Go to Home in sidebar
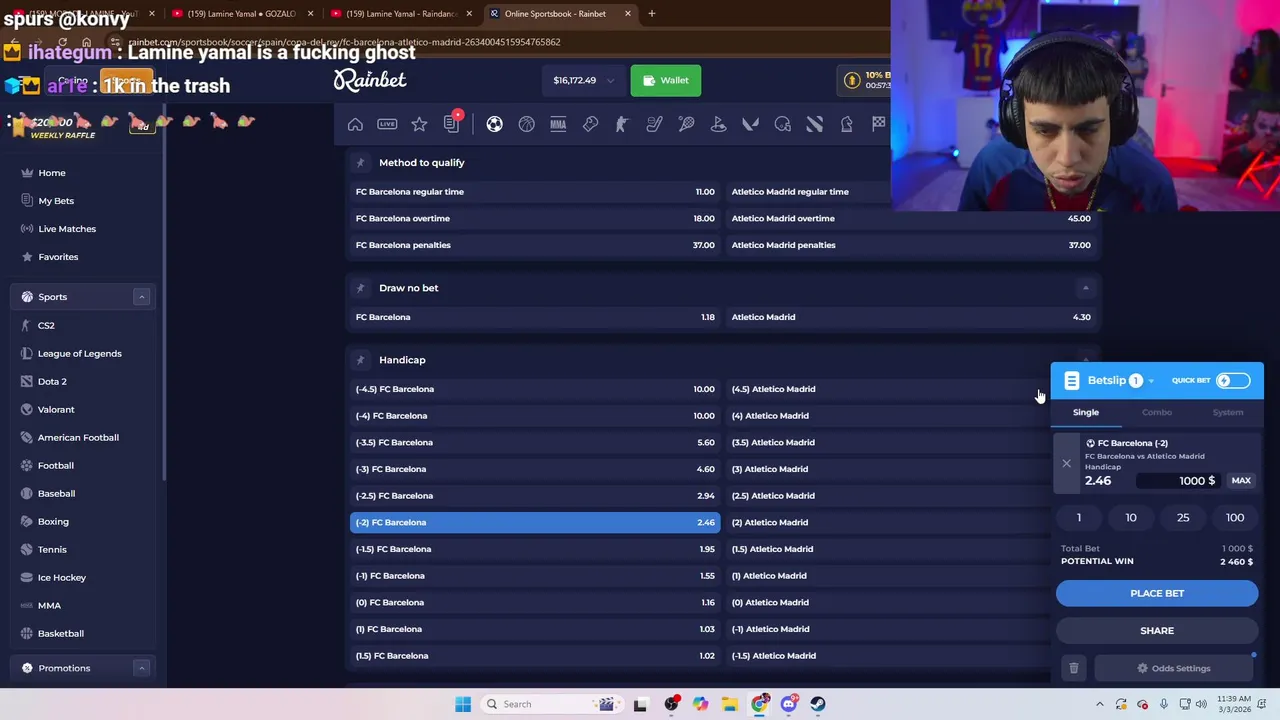Screen dimensions: 1280x720 tap(52, 173)
